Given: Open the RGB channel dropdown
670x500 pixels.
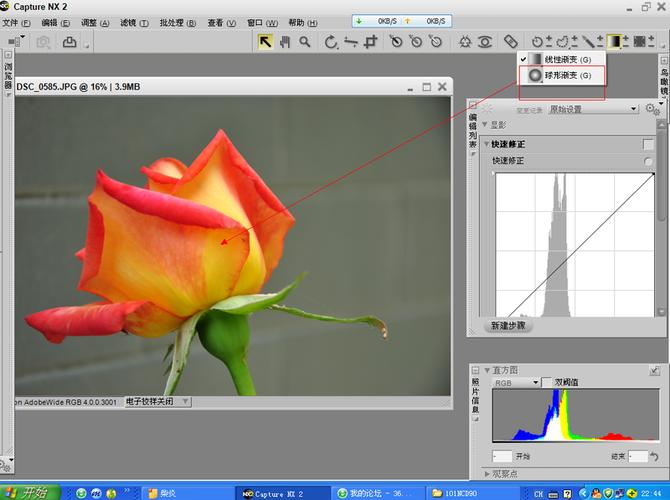Looking at the screenshot, I should pyautogui.click(x=515, y=382).
